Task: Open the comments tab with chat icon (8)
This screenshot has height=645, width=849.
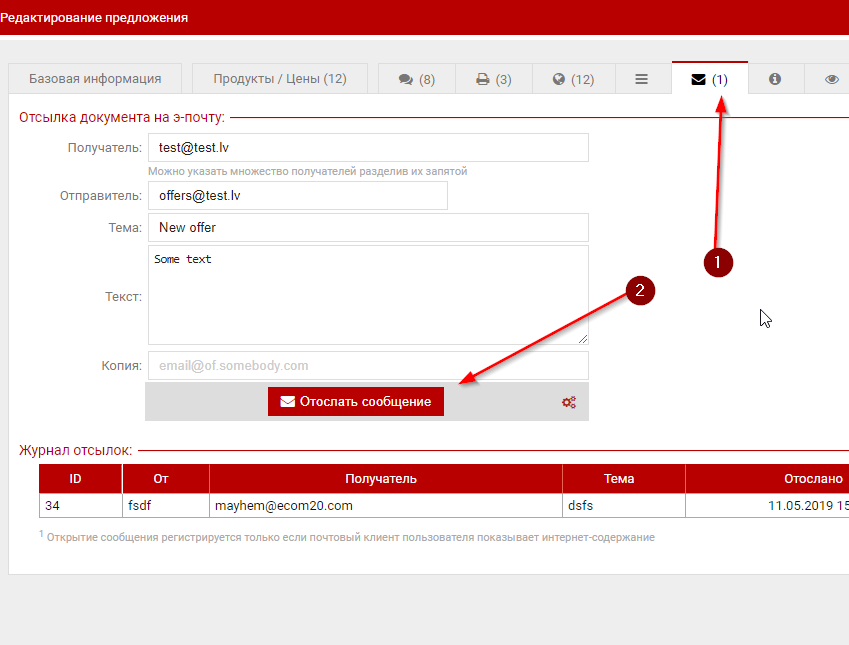Action: pos(416,79)
